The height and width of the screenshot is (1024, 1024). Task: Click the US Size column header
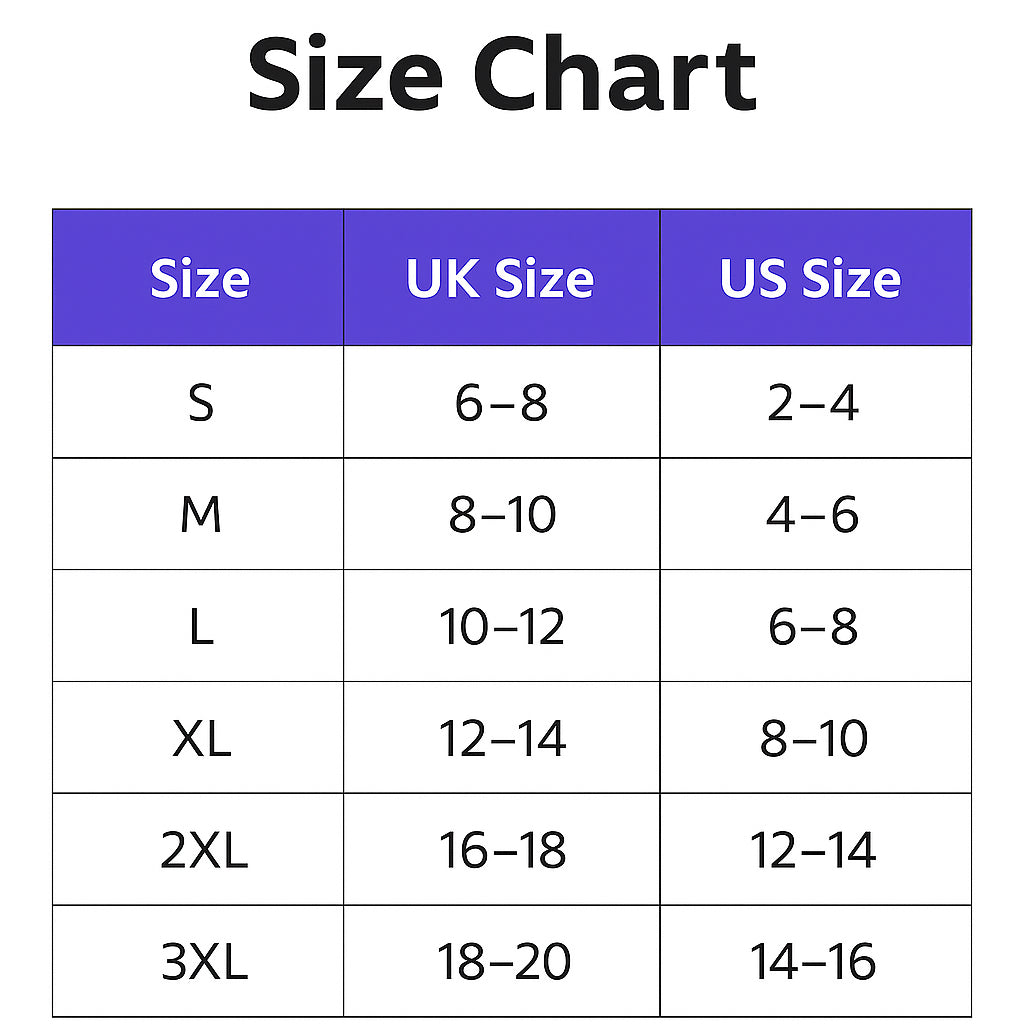click(x=810, y=279)
